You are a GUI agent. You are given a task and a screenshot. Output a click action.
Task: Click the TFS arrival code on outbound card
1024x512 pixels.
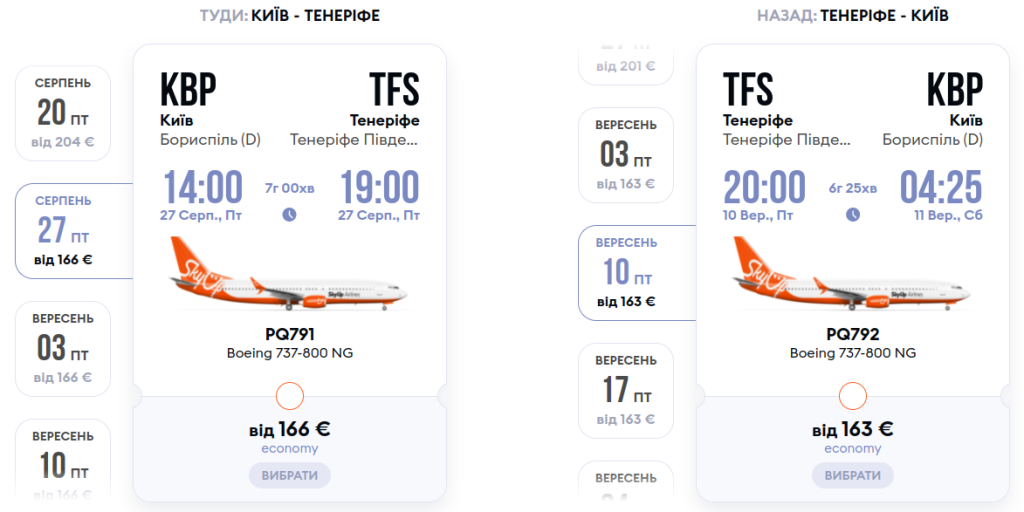point(394,90)
